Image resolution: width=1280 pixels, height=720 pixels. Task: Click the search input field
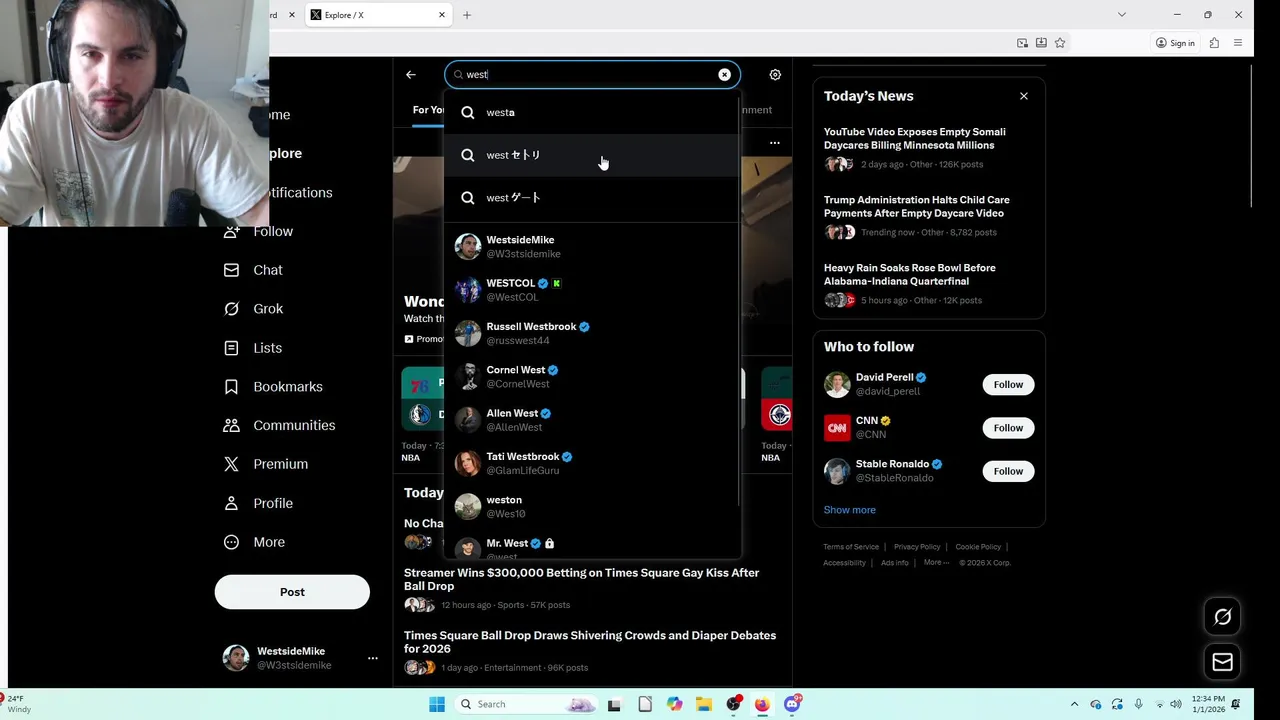point(590,74)
